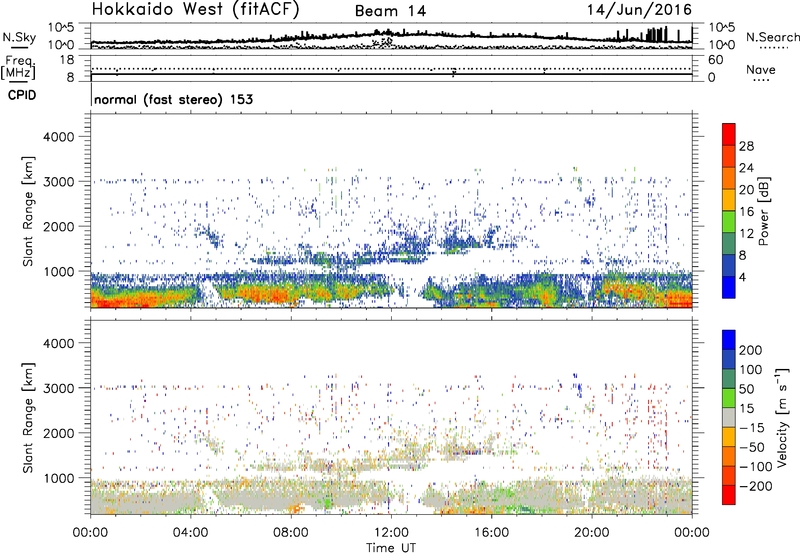Click the 'Nave' legend label
The height and width of the screenshot is (554, 800).
pyautogui.click(x=760, y=69)
